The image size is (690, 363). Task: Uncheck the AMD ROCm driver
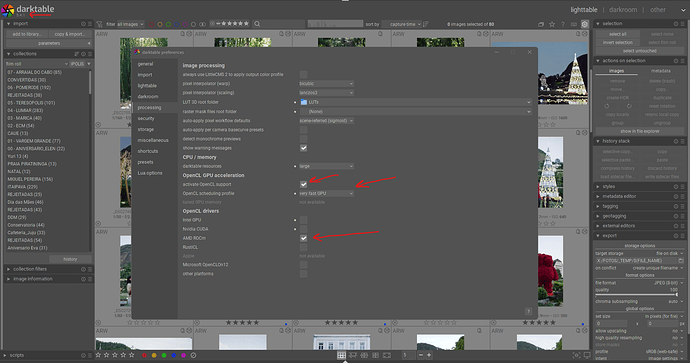(x=304, y=238)
